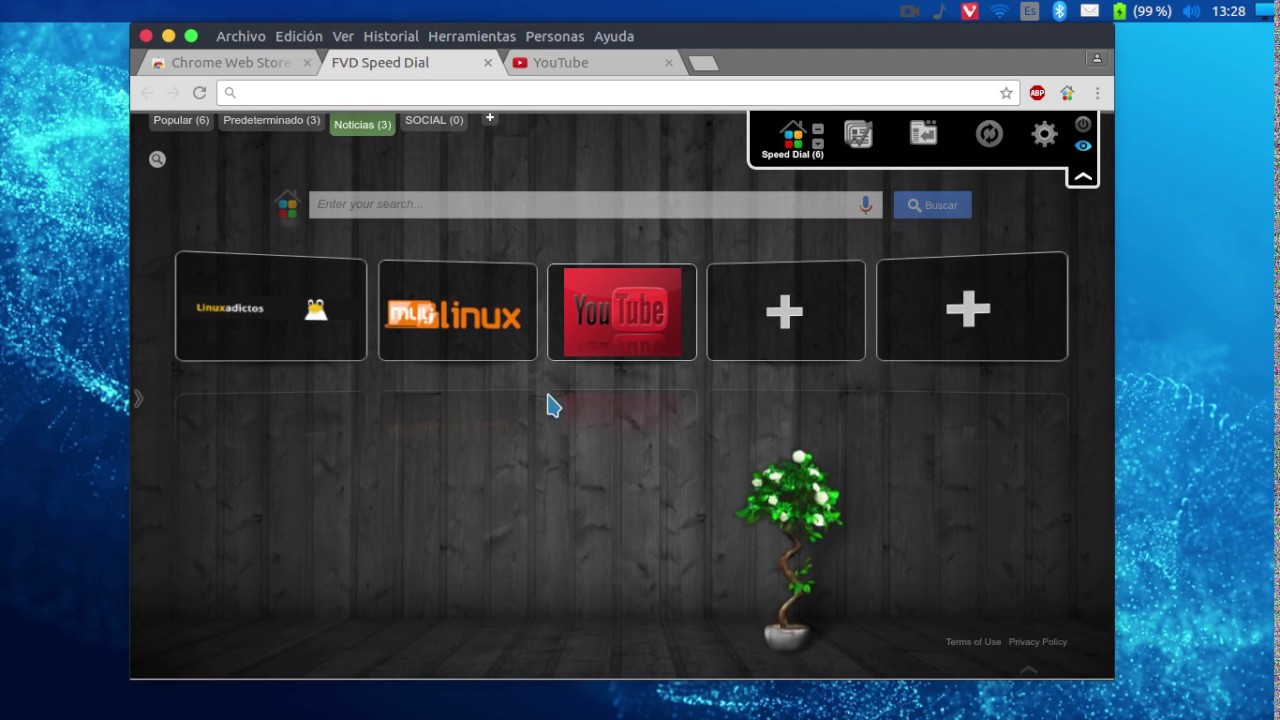Open the Wi-Fi network tray icon
This screenshot has width=1280, height=720.
tap(999, 11)
